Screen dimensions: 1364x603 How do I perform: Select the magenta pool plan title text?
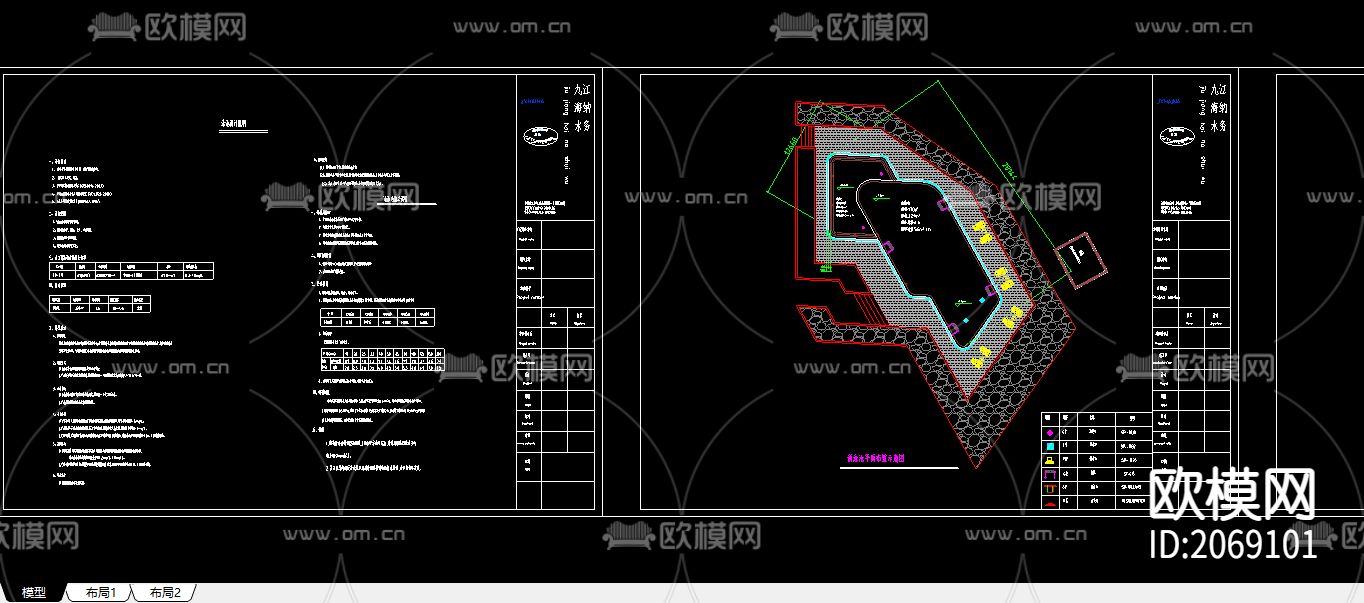tap(875, 457)
